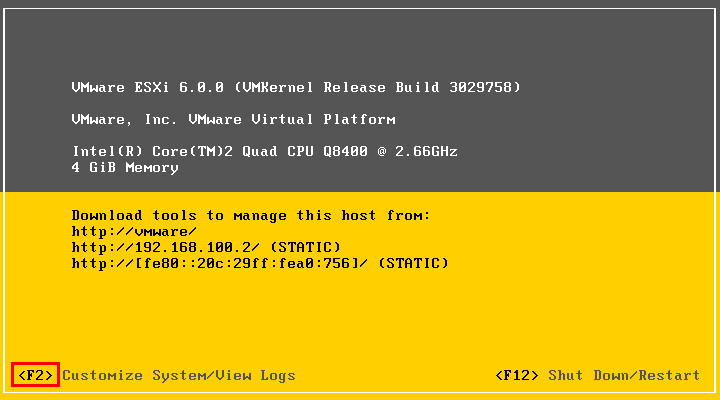Click the 4 GiB Memory line
The width and height of the screenshot is (720, 400).
(125, 168)
